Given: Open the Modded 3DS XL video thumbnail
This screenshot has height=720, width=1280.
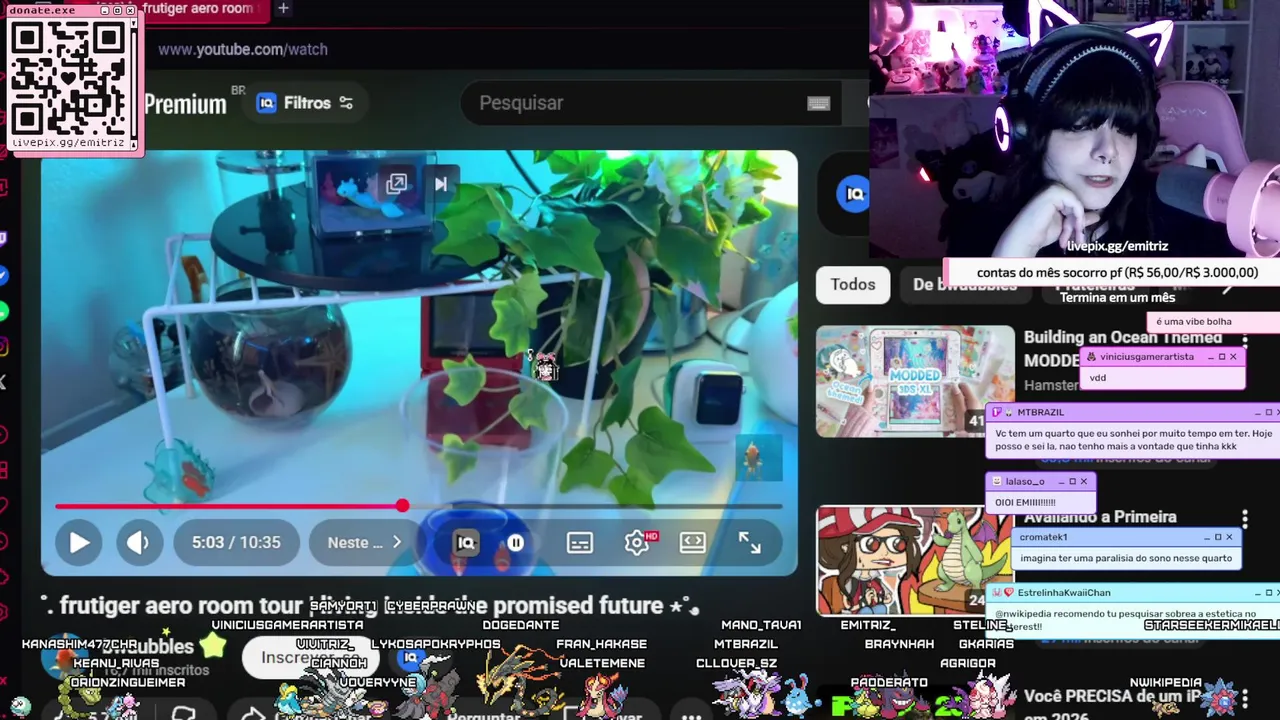Looking at the screenshot, I should tap(915, 381).
